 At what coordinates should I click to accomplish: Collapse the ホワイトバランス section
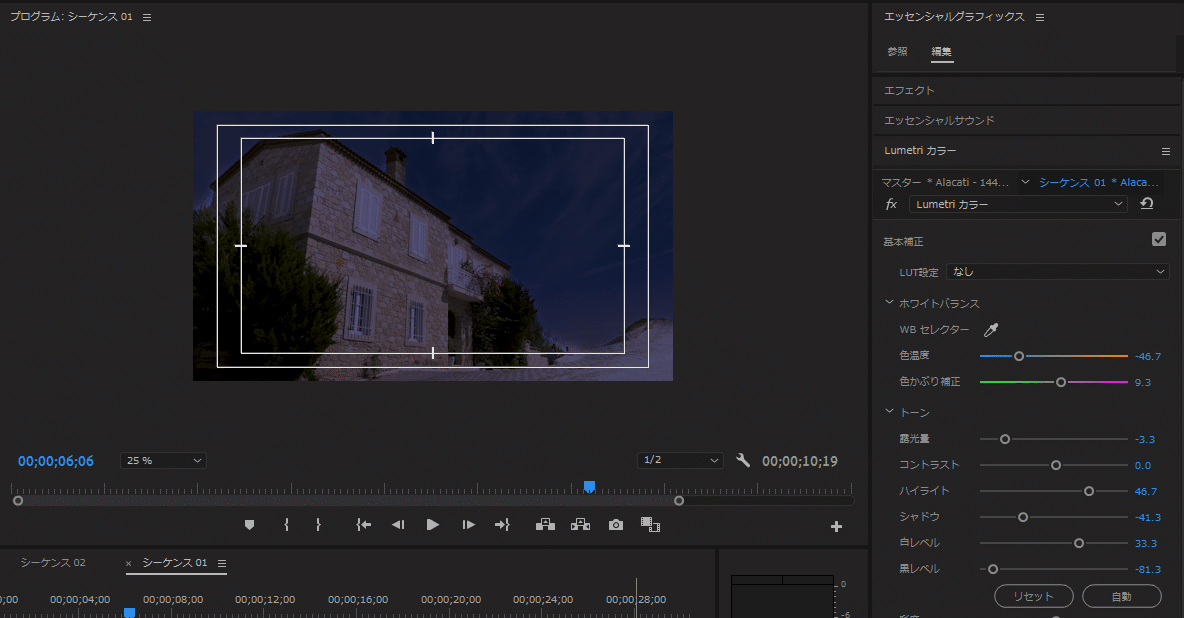point(889,302)
